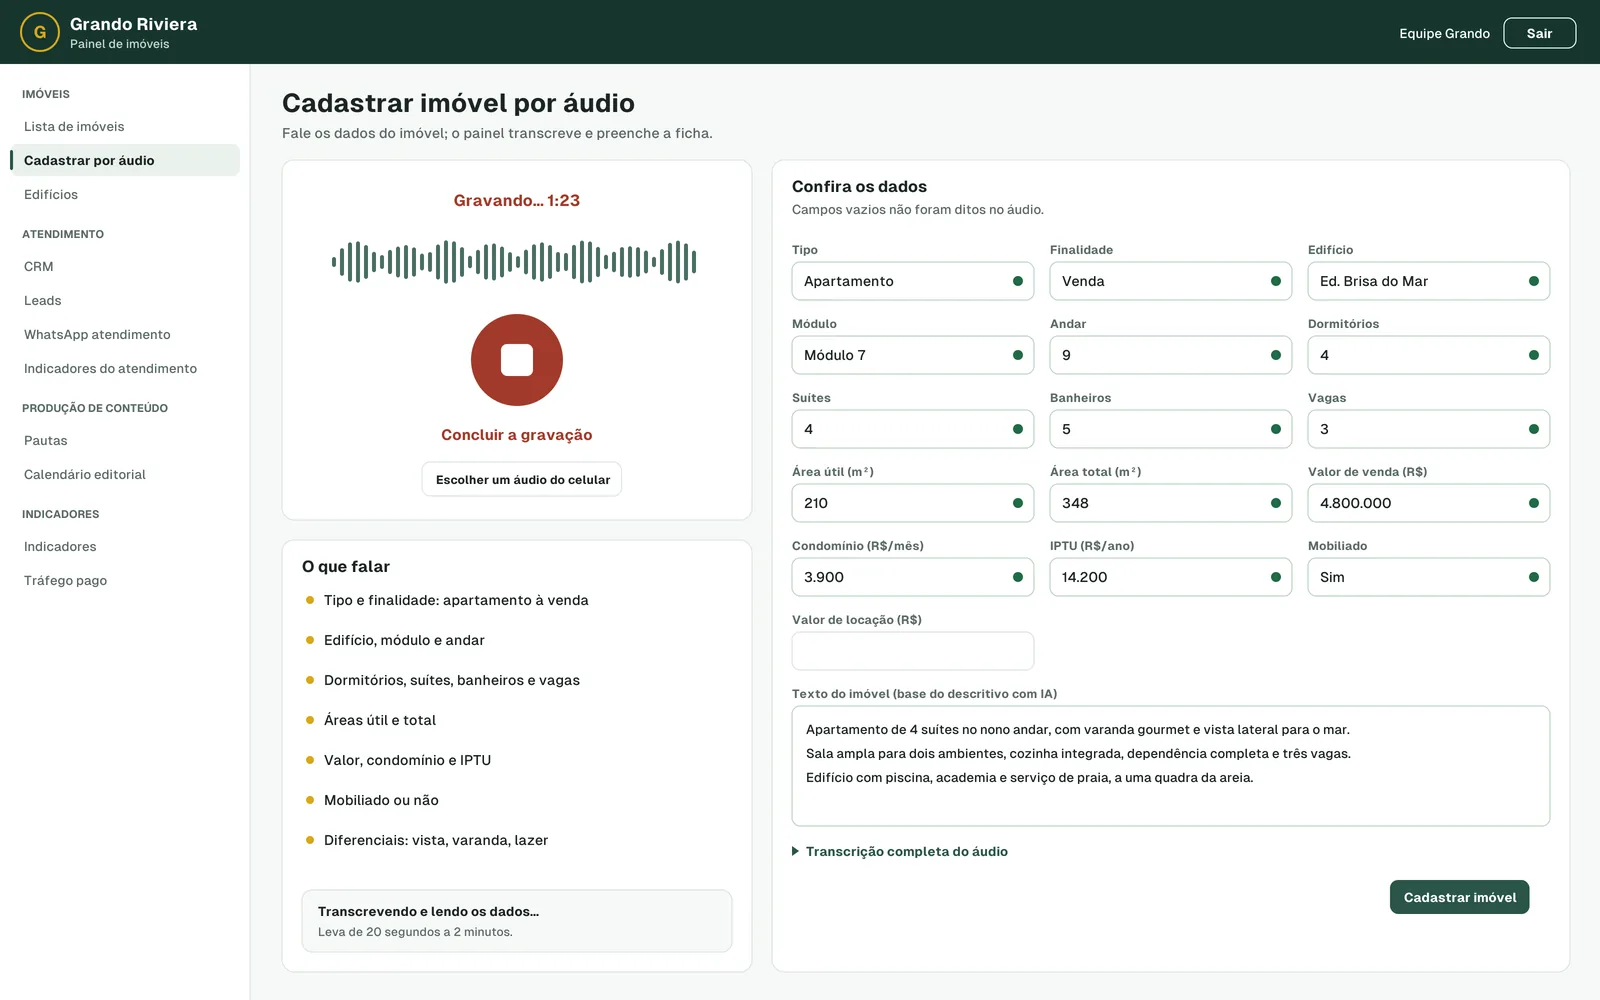Open Pautas in sidebar
The image size is (1600, 1000).
pyautogui.click(x=125, y=441)
